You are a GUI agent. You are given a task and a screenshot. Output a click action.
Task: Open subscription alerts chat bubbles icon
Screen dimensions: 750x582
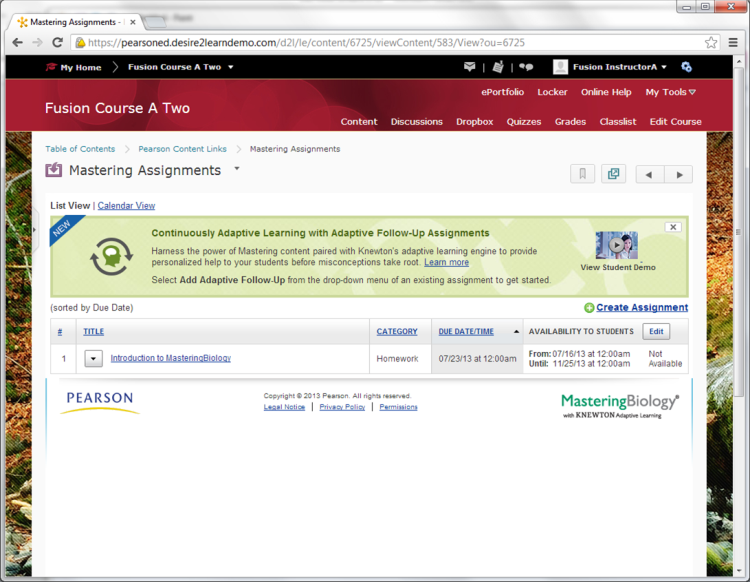(526, 67)
